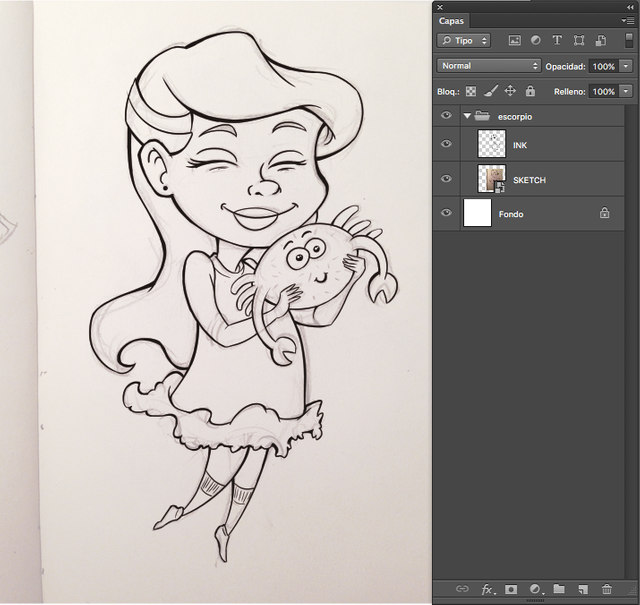Screen dimensions: 640x605
Task: Click the Opacidad 100% value field
Action: [x=603, y=66]
